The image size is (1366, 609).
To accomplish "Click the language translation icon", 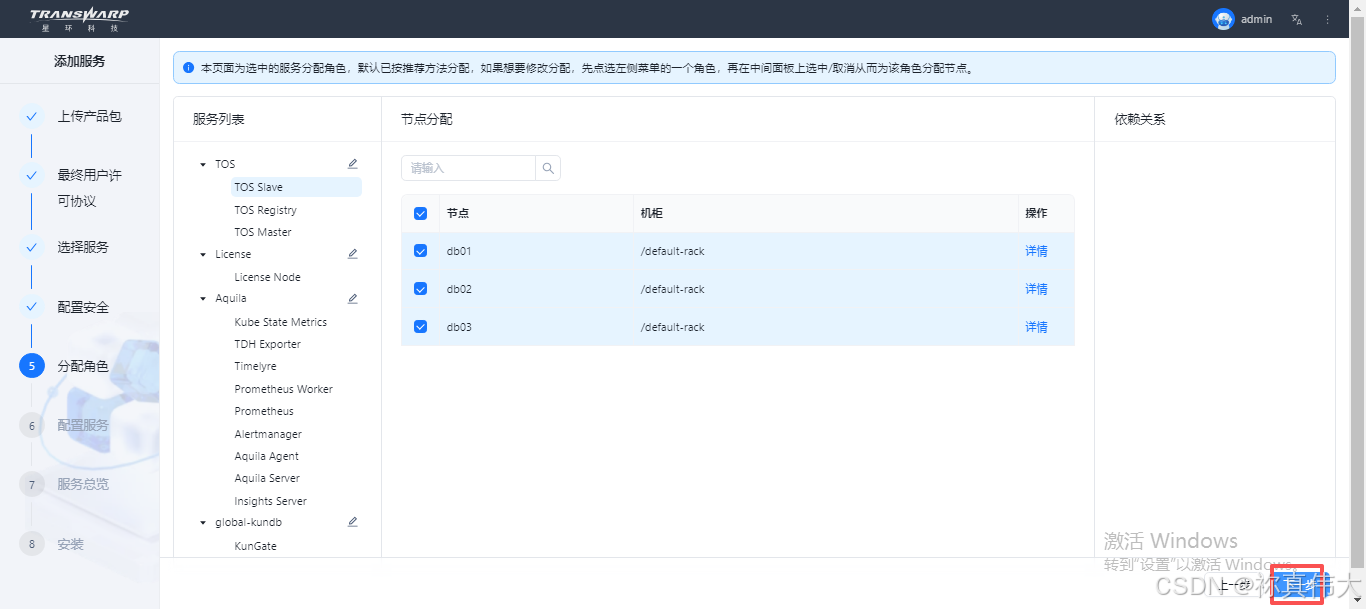I will click(1297, 19).
